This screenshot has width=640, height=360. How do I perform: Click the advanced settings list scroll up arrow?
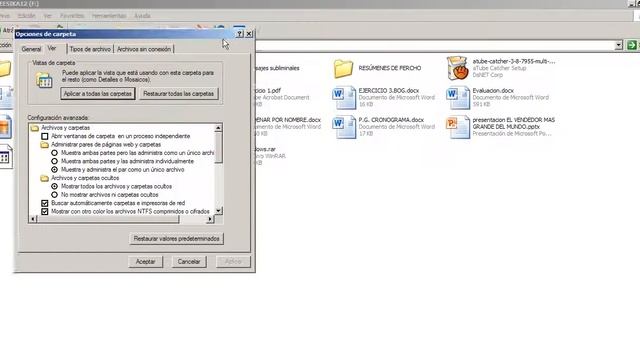(x=218, y=128)
